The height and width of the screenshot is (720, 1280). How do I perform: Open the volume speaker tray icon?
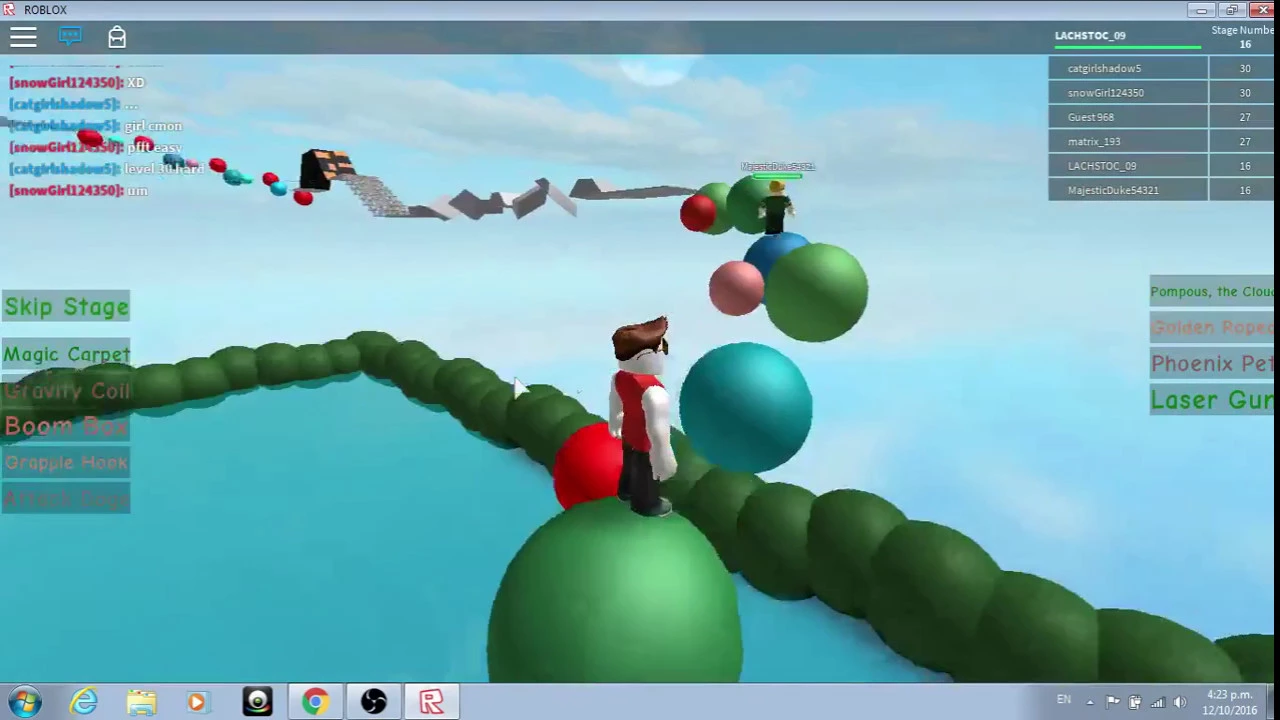pos(1180,702)
